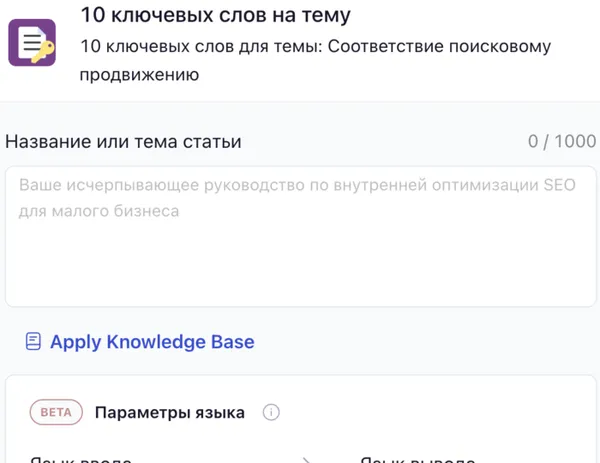Click the "для малого бизнеса" placeholder line
This screenshot has height=463, width=600.
click(x=99, y=211)
